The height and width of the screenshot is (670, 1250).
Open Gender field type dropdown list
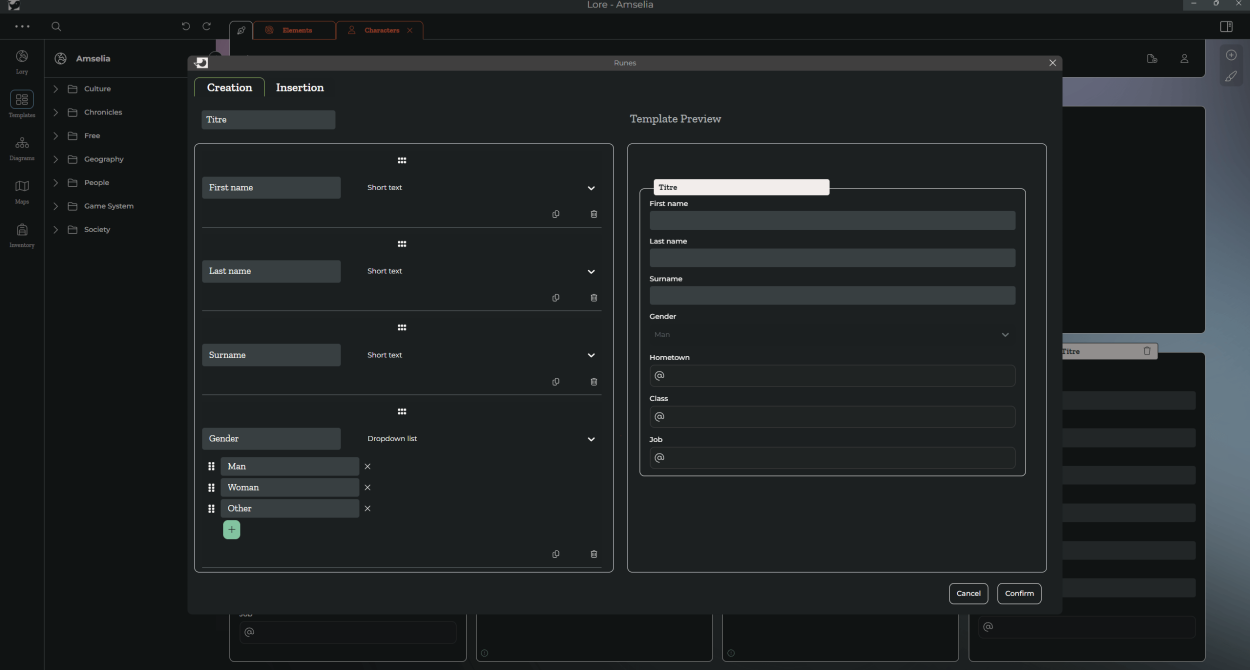591,439
